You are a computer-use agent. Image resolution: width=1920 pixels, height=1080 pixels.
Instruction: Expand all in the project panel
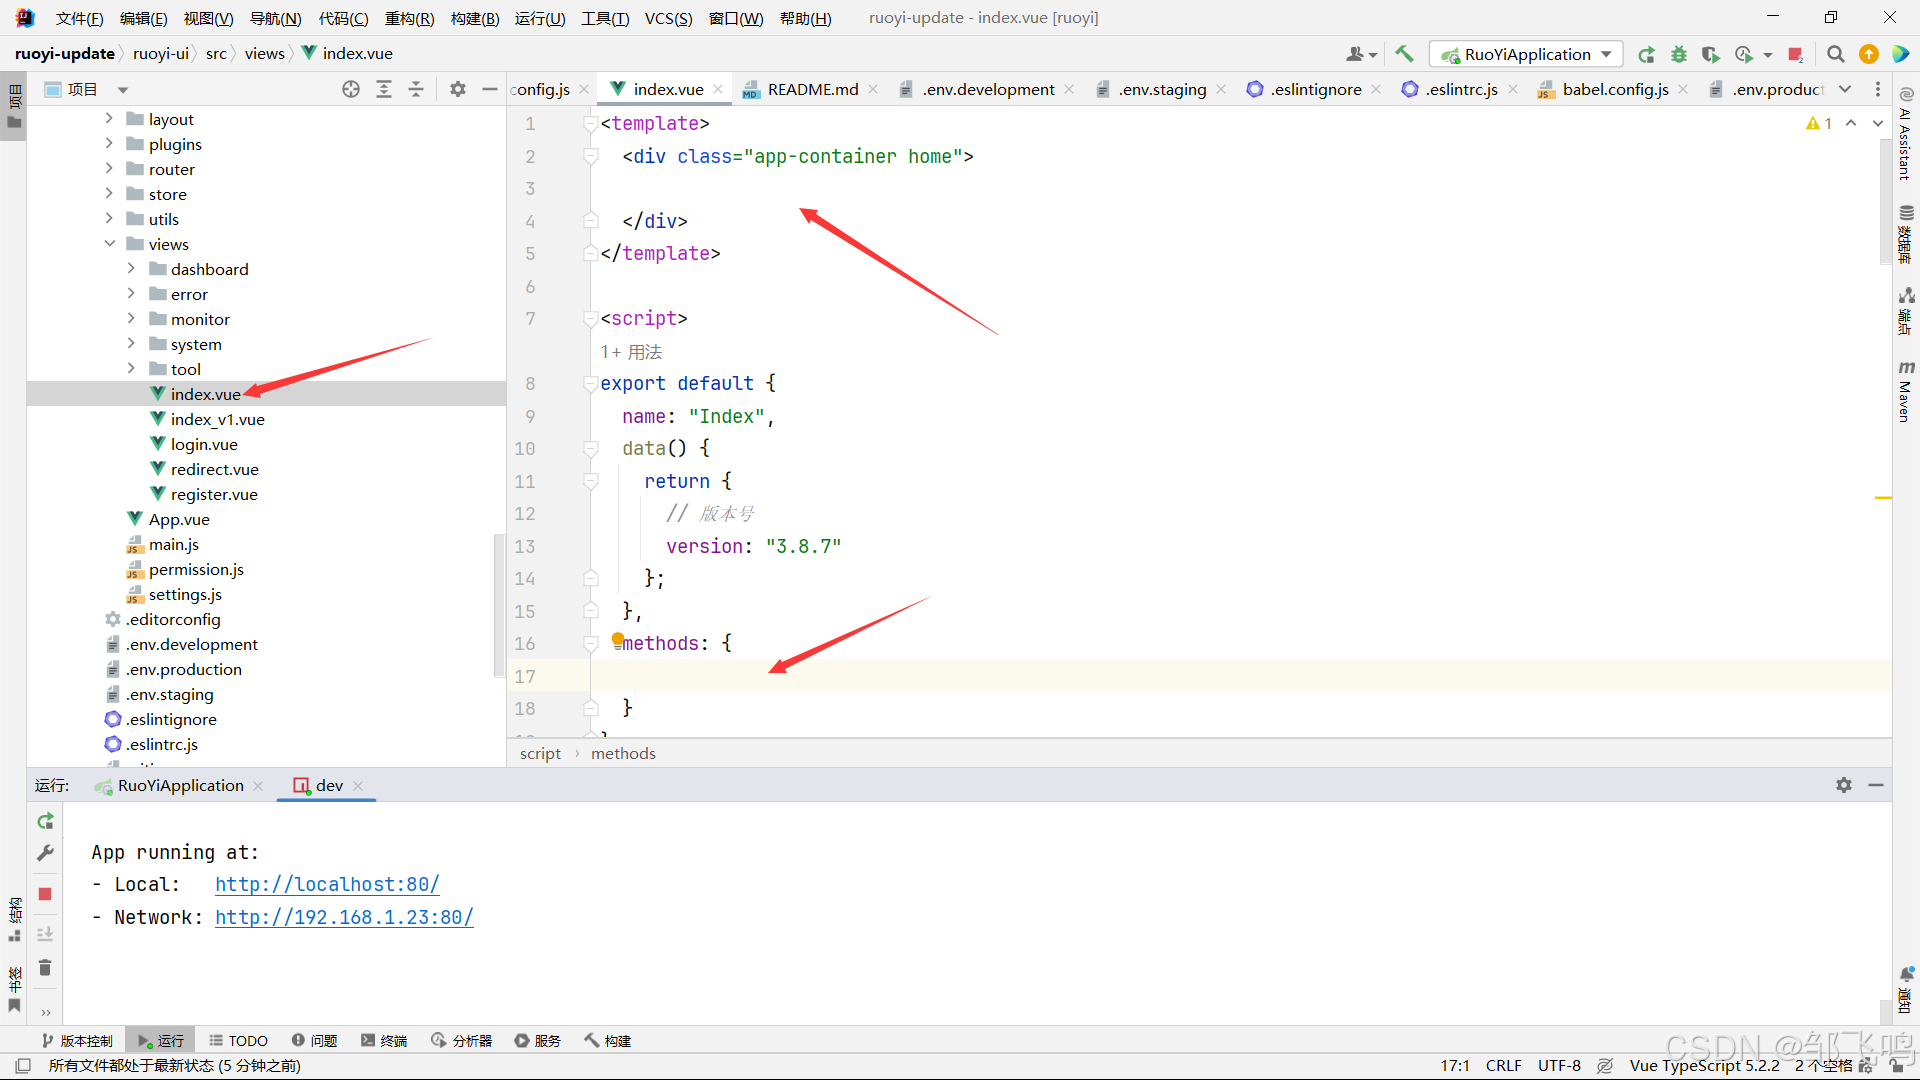click(384, 89)
